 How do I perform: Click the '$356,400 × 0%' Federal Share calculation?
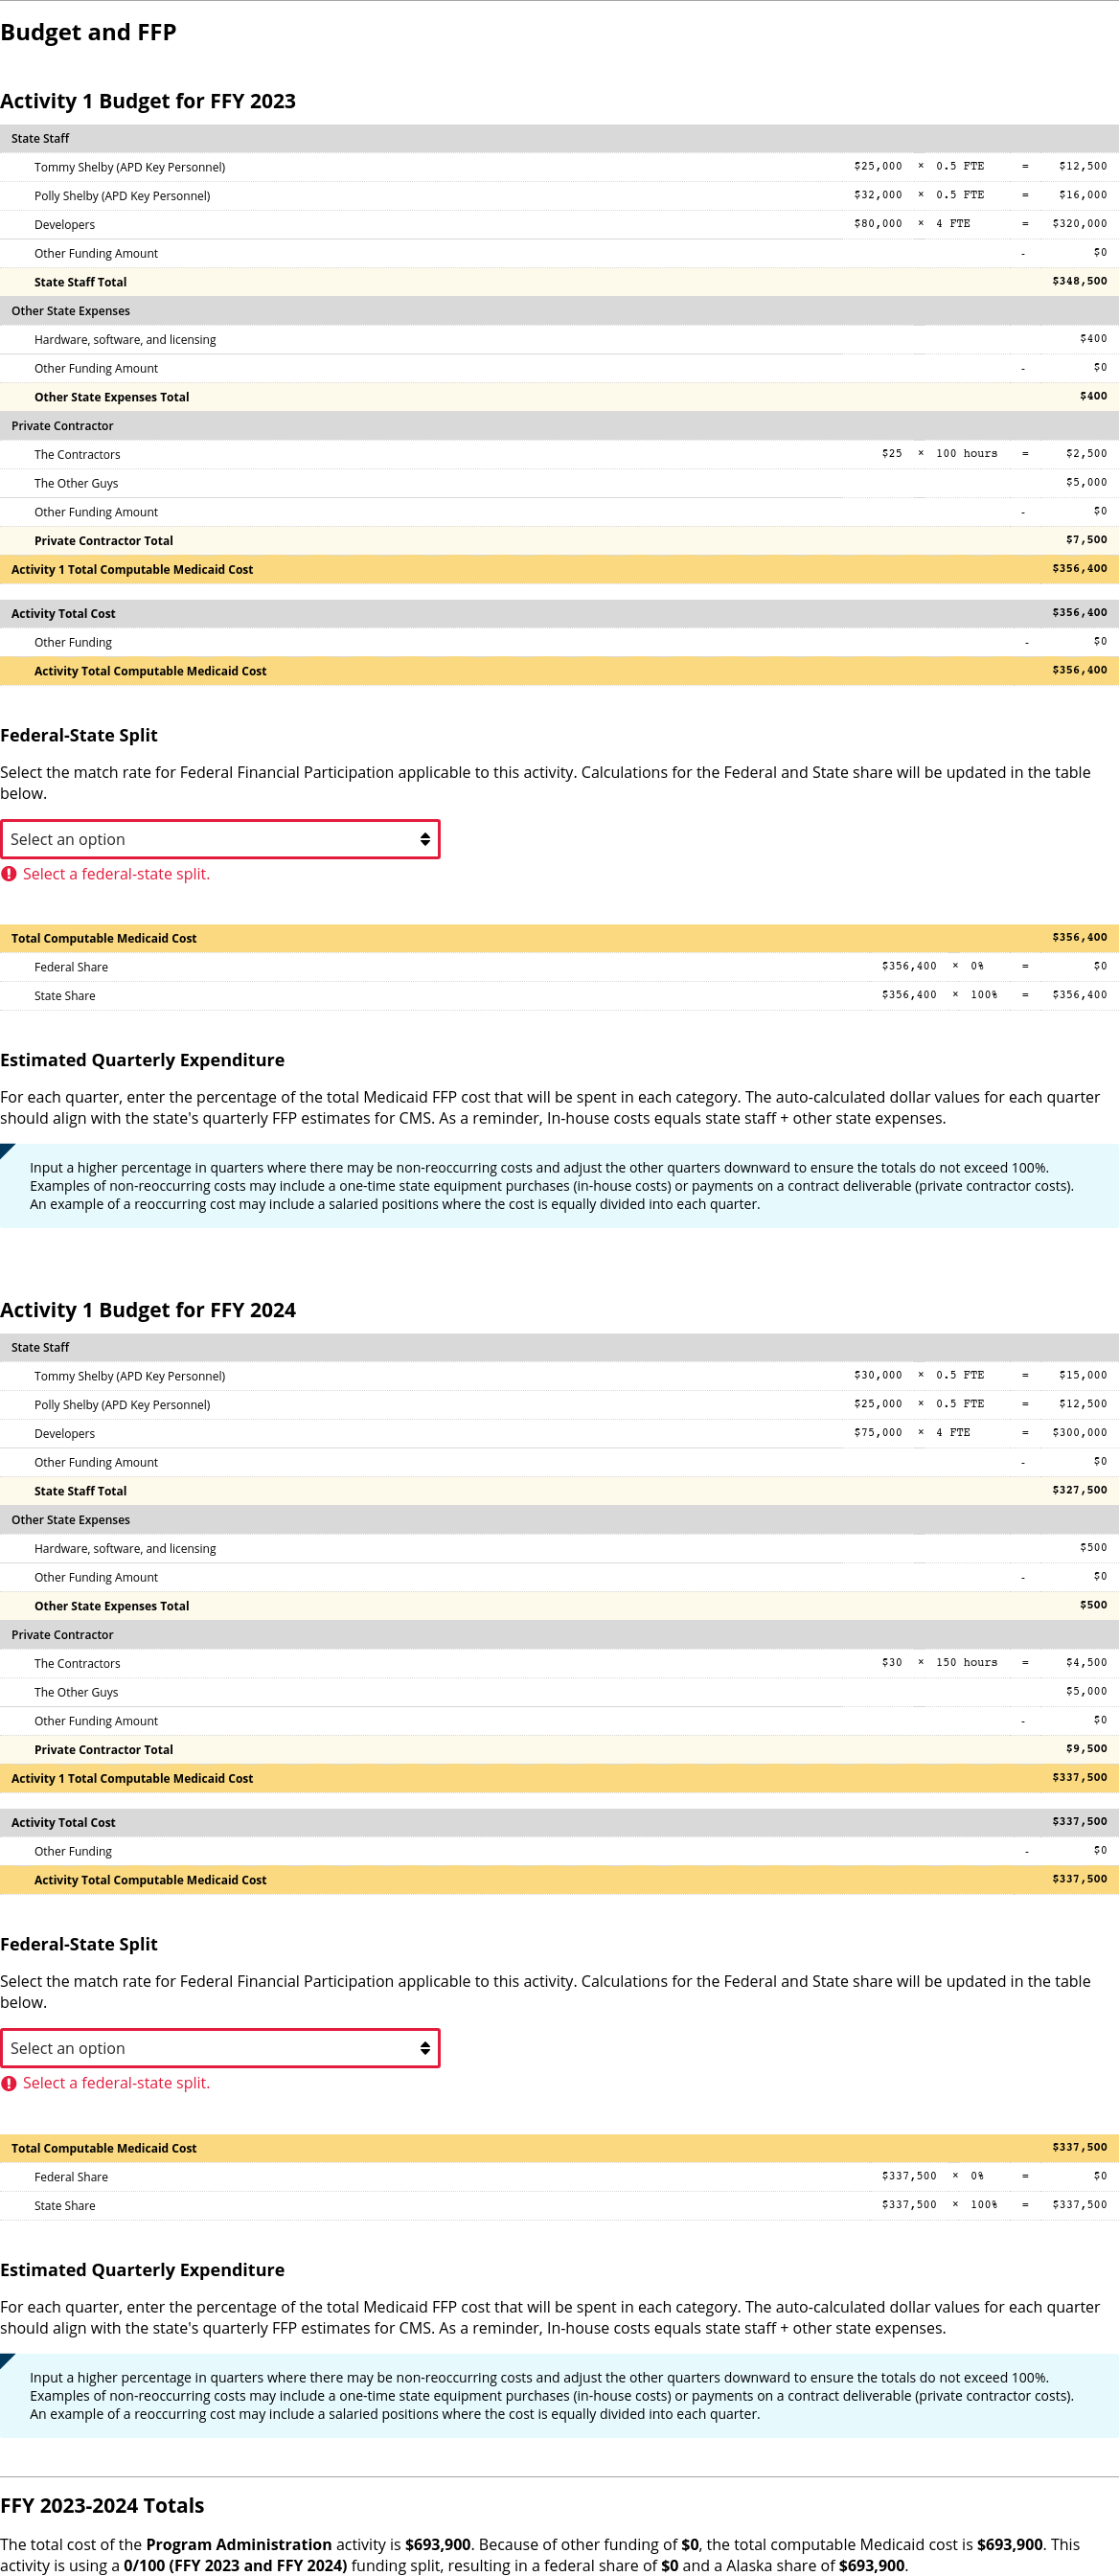coord(932,966)
